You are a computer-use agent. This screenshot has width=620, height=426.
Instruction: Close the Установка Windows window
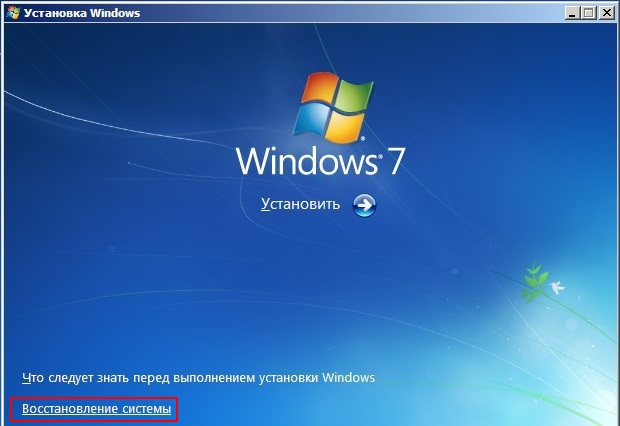click(x=607, y=13)
